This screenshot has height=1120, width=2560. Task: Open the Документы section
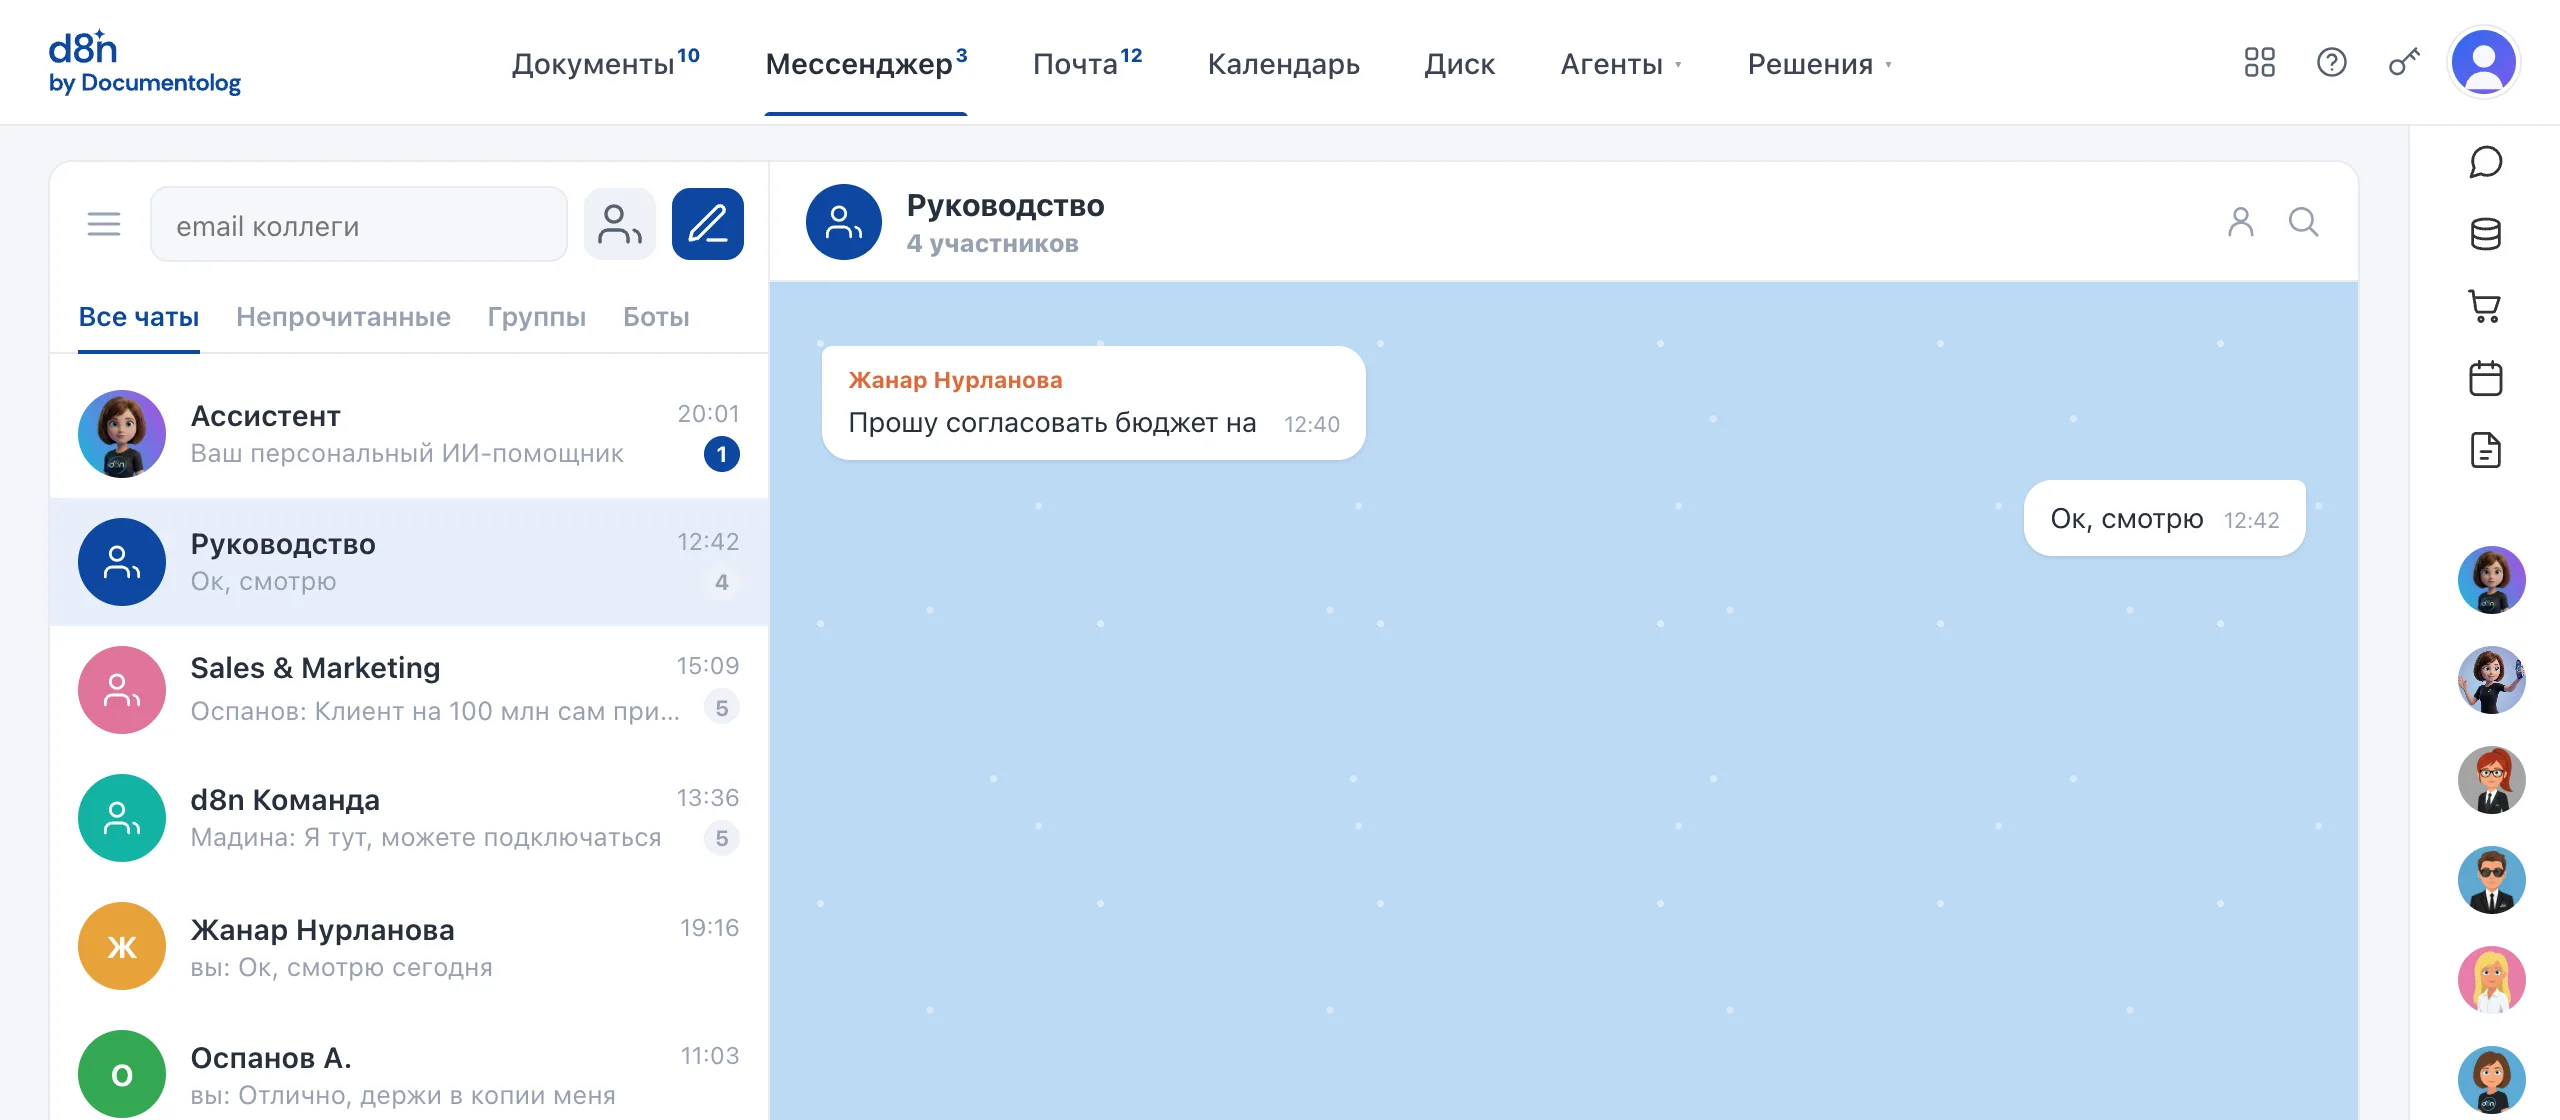tap(605, 63)
